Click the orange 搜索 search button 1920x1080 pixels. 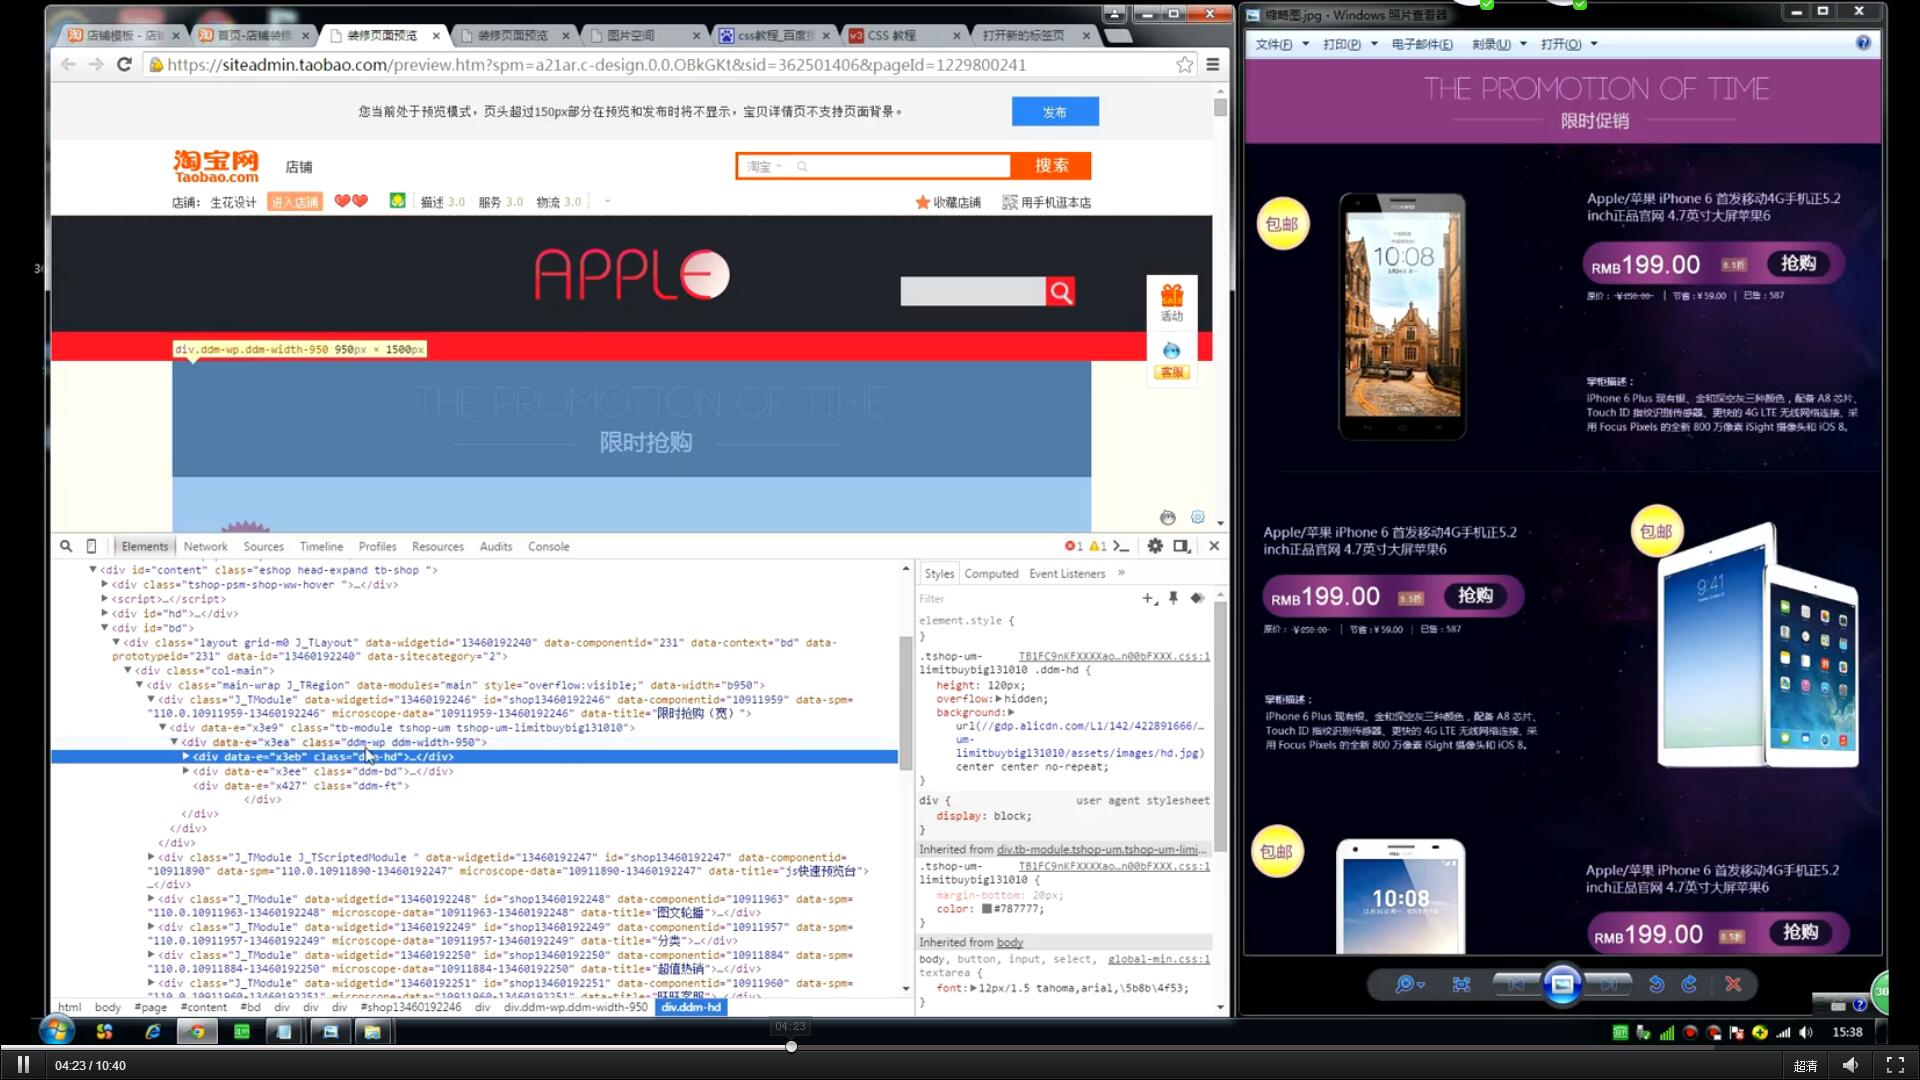1051,165
